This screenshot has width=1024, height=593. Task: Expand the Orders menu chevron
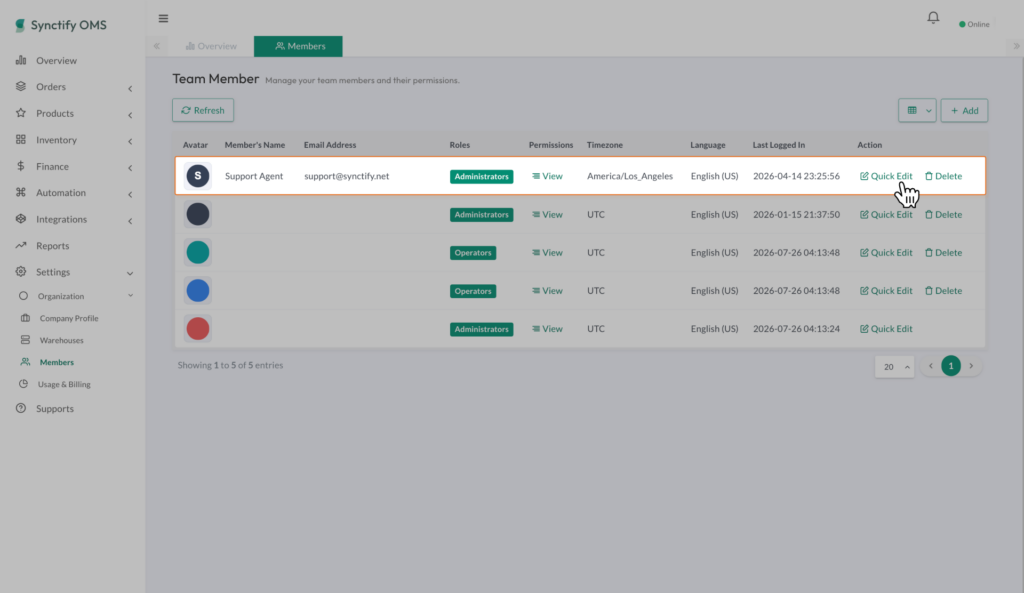point(130,88)
